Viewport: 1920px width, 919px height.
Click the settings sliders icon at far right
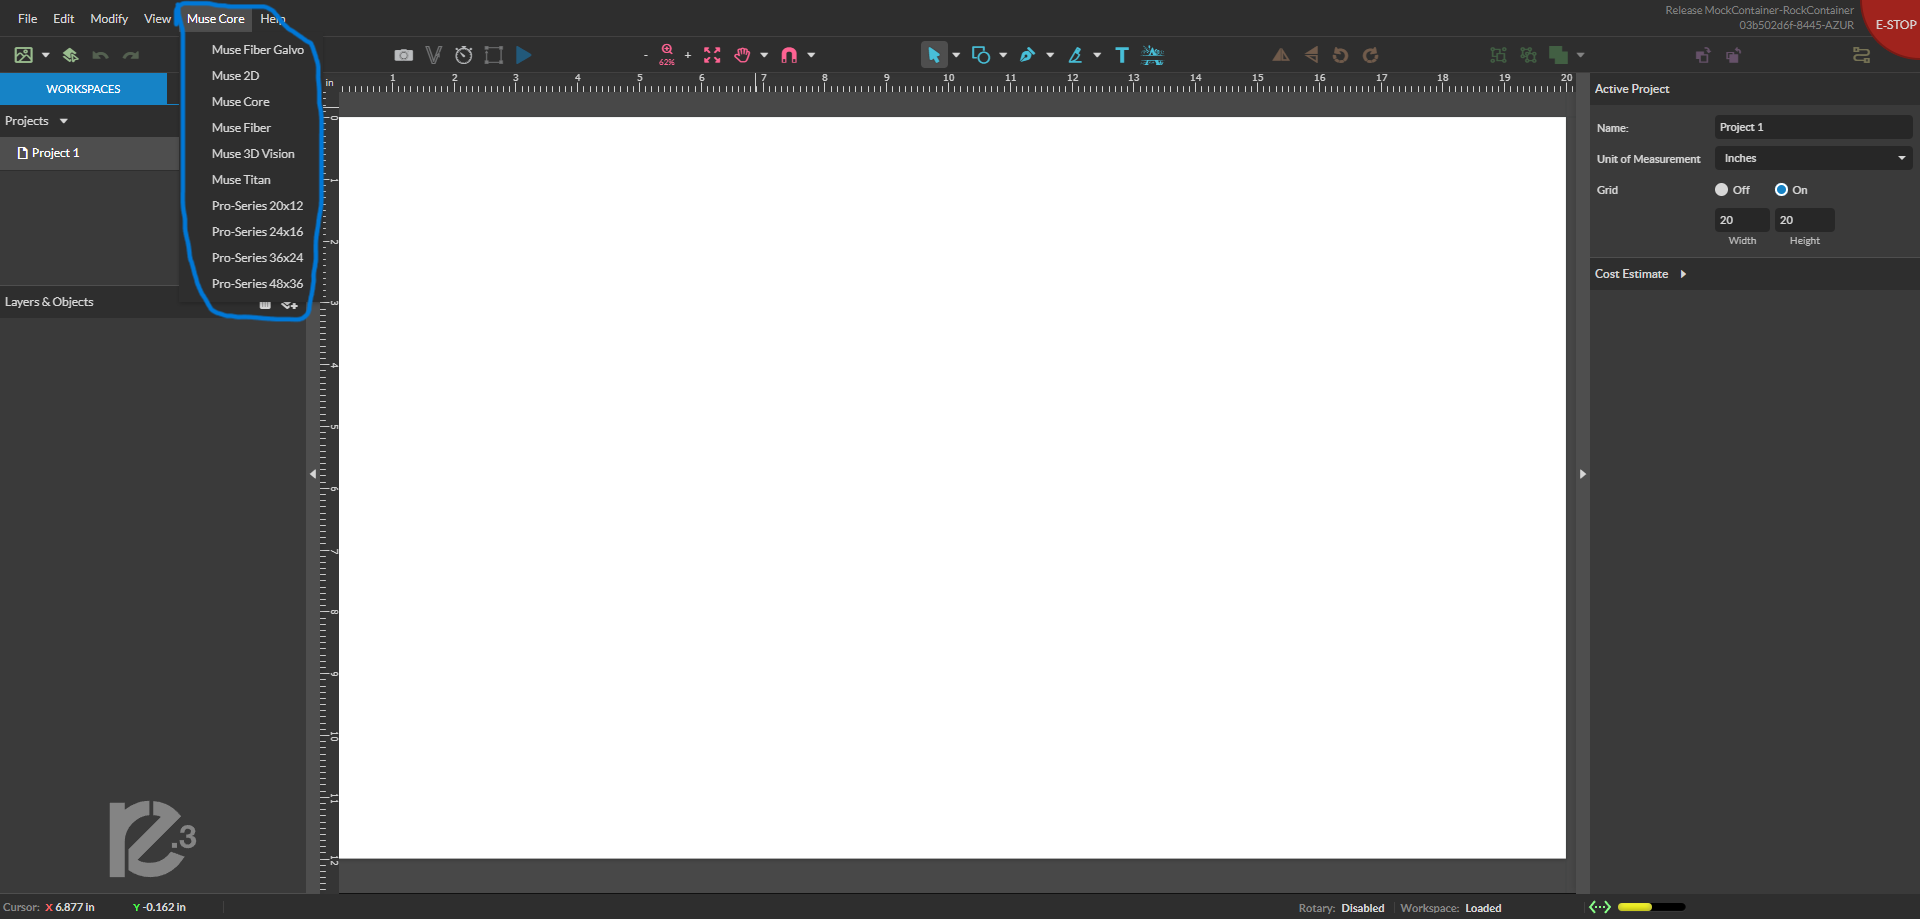(x=1861, y=55)
